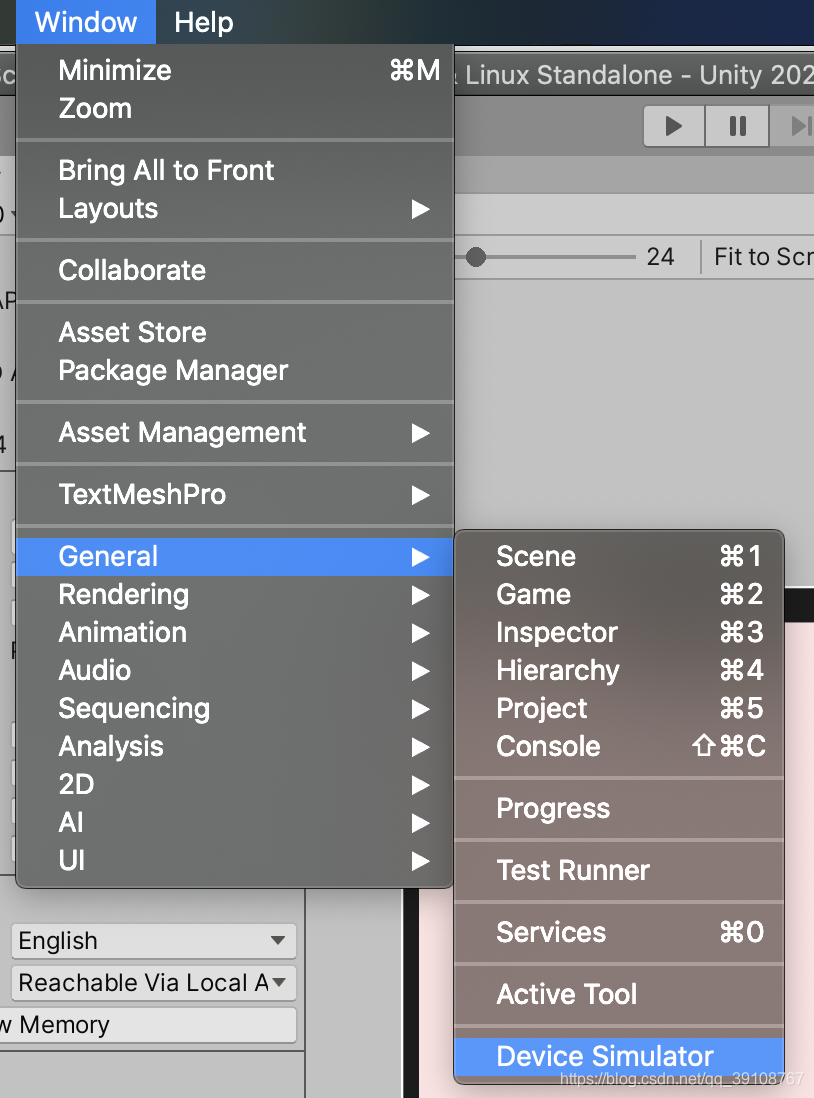This screenshot has width=814, height=1098.
Task: Open the English language dropdown
Action: [x=154, y=941]
